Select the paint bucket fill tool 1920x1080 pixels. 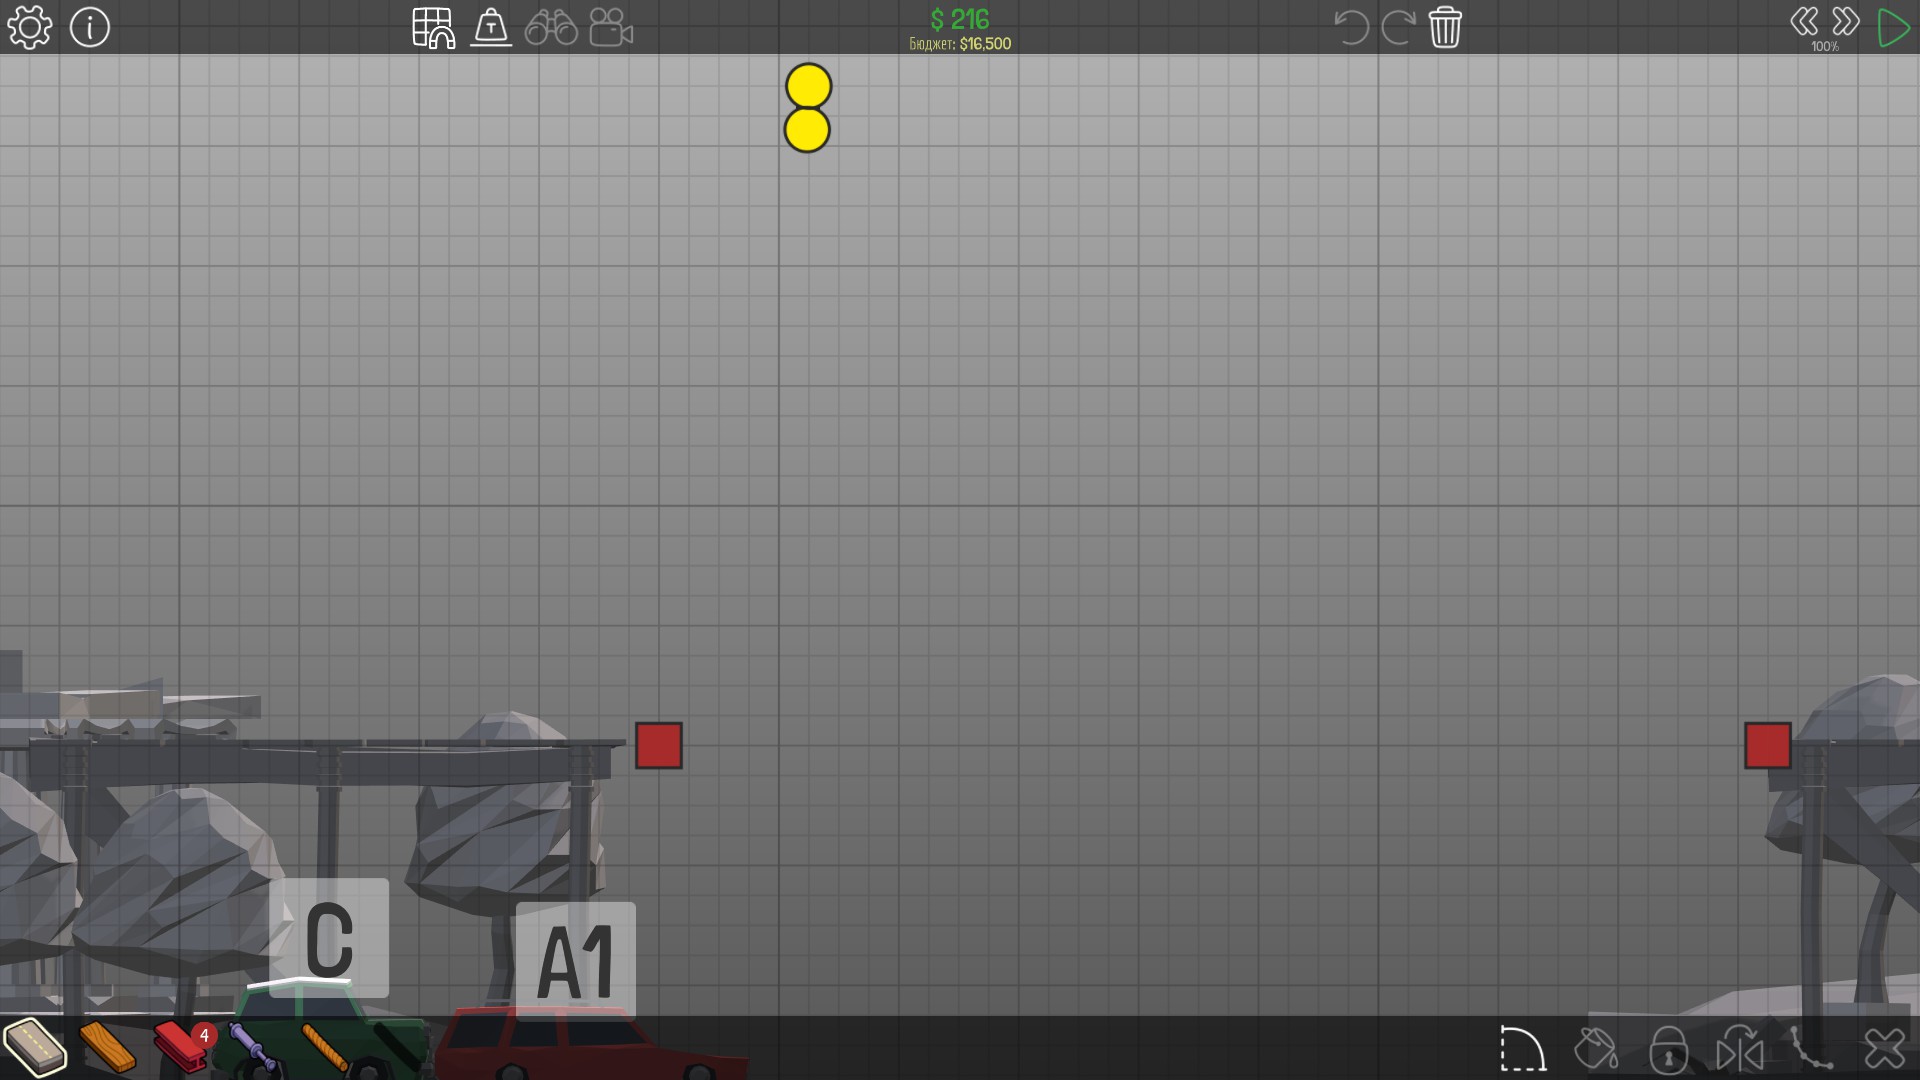1595,1049
